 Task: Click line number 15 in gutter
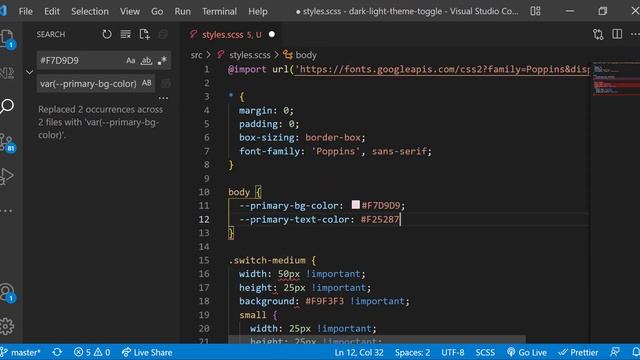[x=204, y=260]
